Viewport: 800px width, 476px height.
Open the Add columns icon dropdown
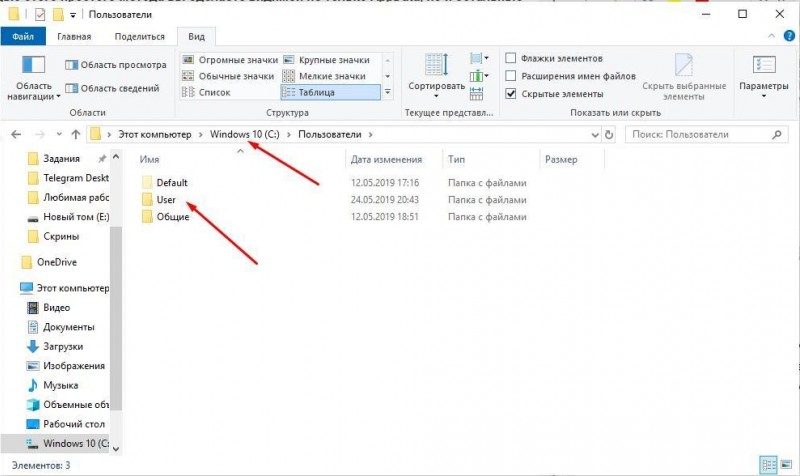tap(479, 76)
